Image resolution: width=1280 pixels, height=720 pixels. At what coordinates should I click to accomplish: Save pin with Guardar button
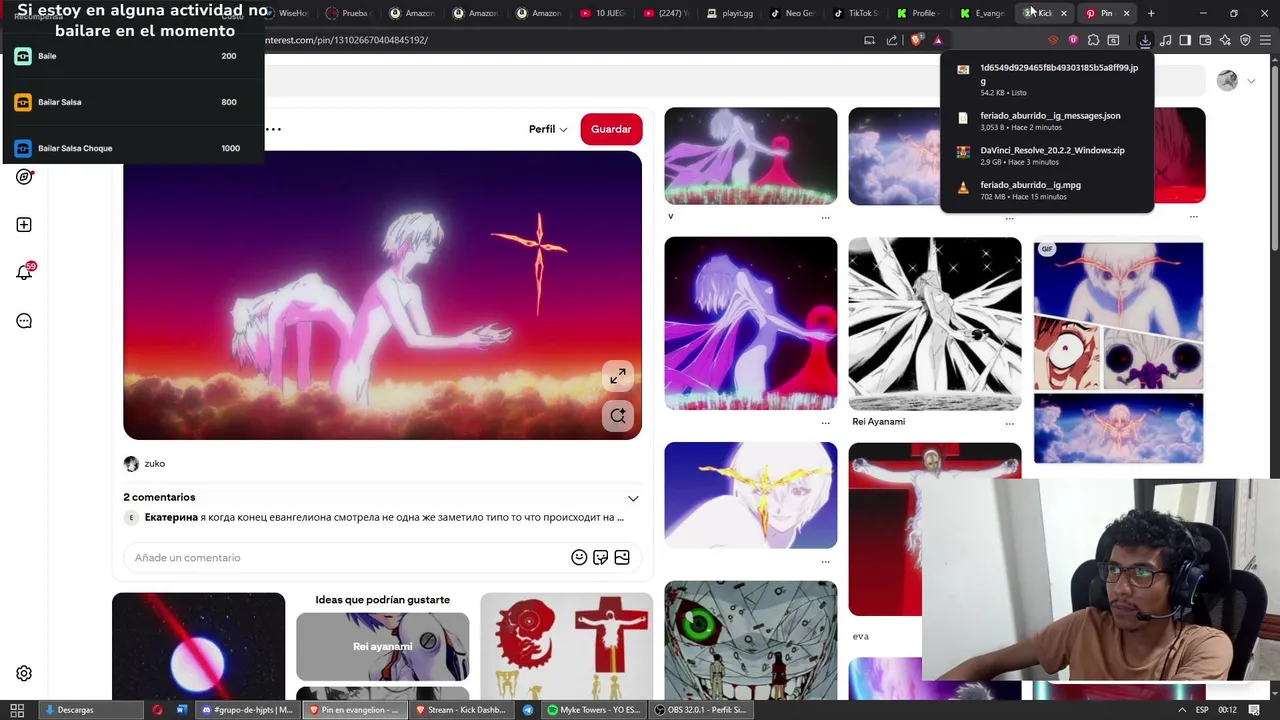(611, 129)
